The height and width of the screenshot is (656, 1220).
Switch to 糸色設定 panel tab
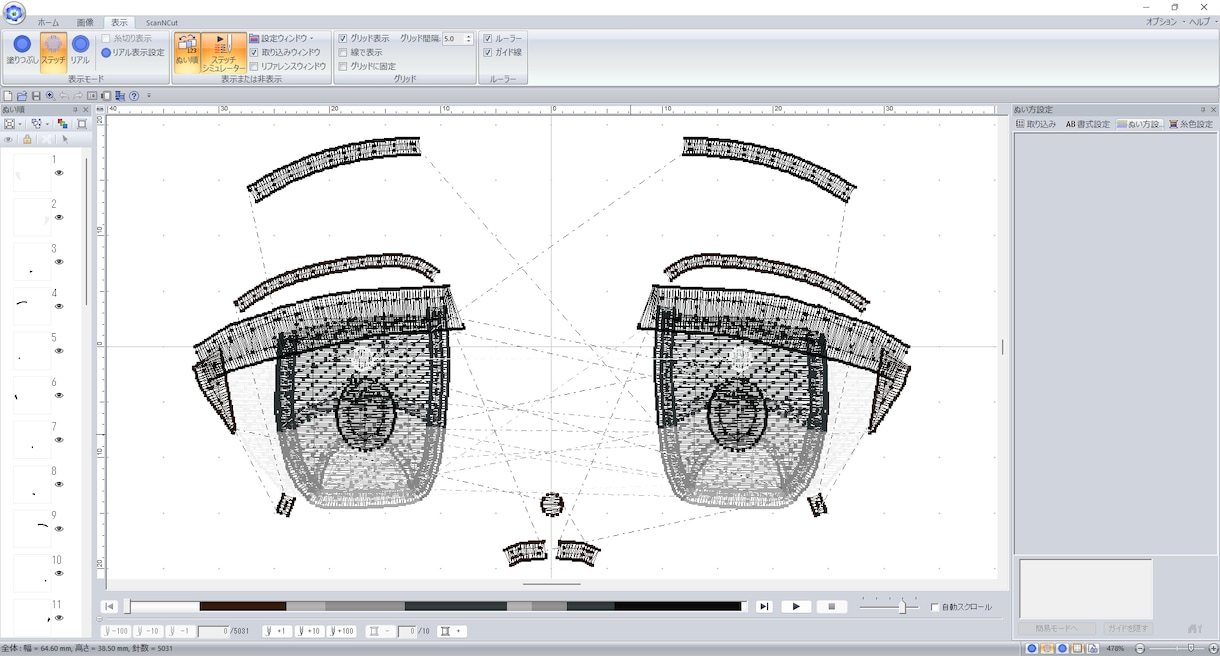[1191, 124]
